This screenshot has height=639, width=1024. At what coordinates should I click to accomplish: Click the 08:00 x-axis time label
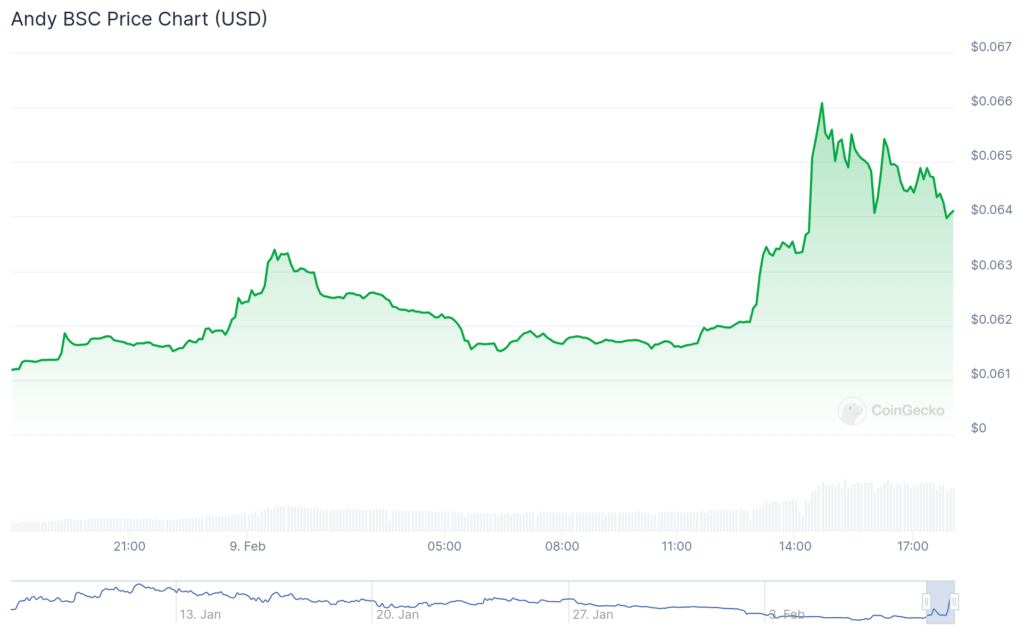(x=562, y=546)
